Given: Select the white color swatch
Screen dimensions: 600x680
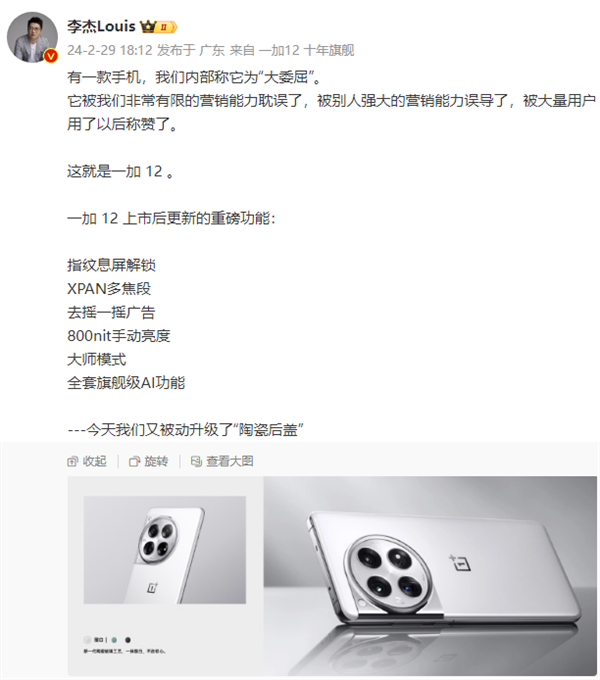Looking at the screenshot, I should (x=88, y=640).
